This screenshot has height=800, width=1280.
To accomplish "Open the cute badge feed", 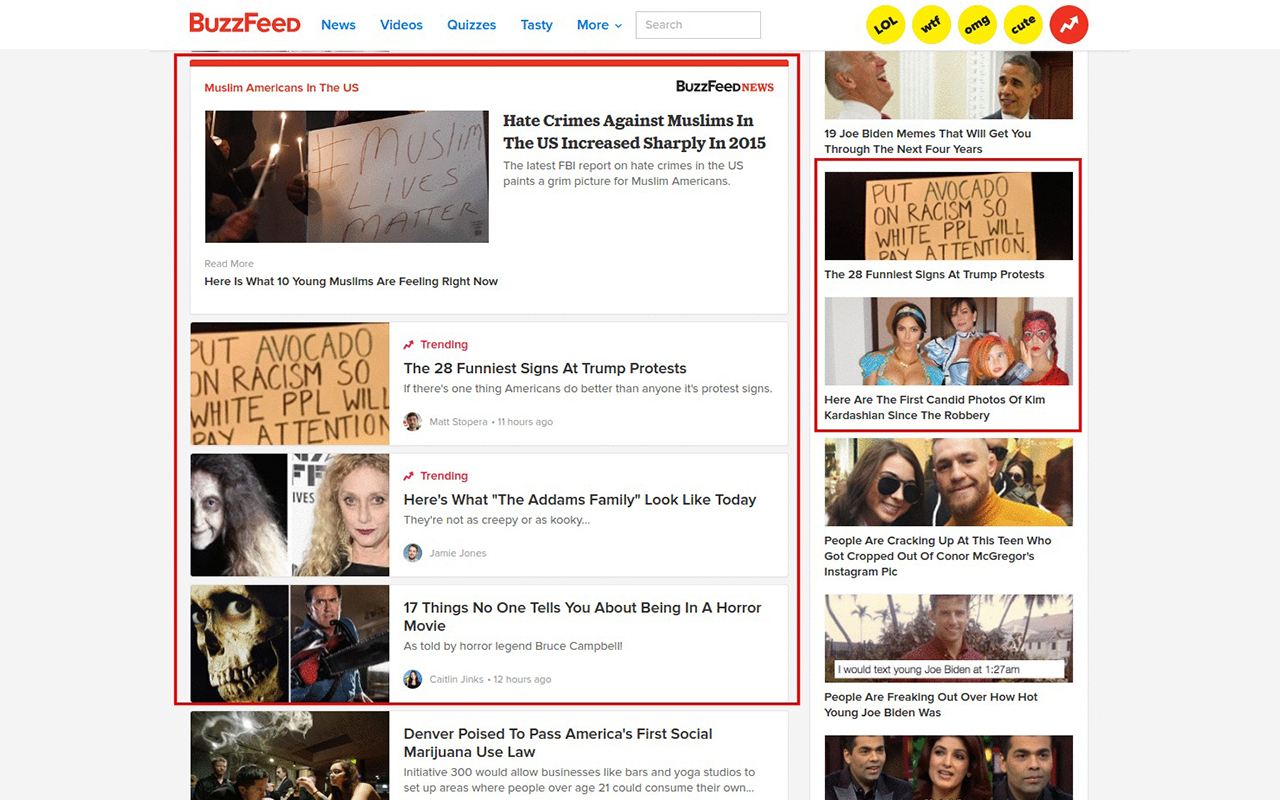I will 1023,25.
